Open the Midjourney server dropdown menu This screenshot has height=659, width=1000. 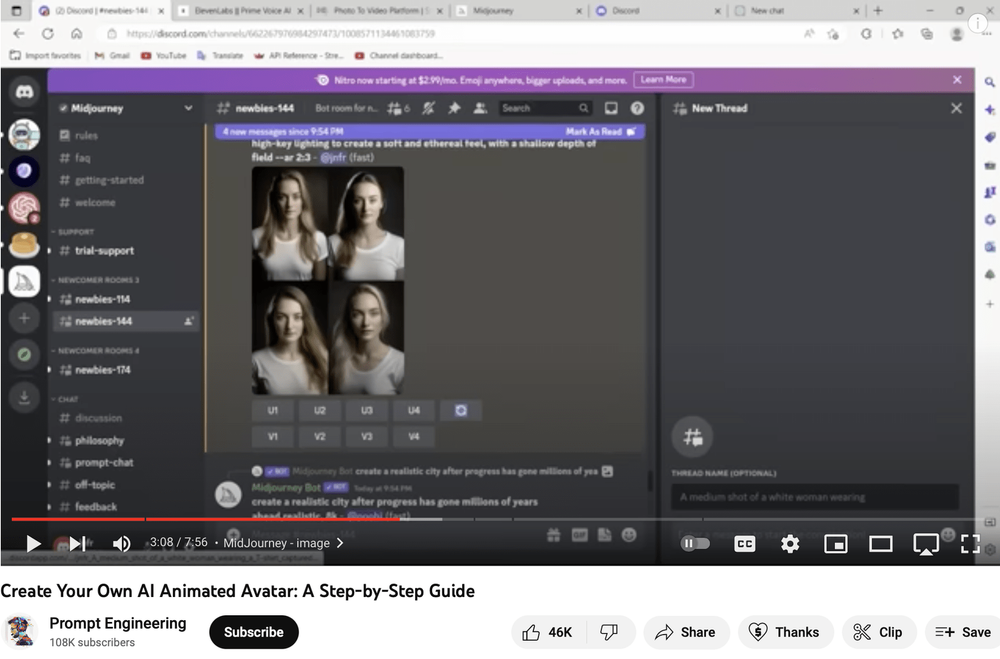tap(126, 108)
